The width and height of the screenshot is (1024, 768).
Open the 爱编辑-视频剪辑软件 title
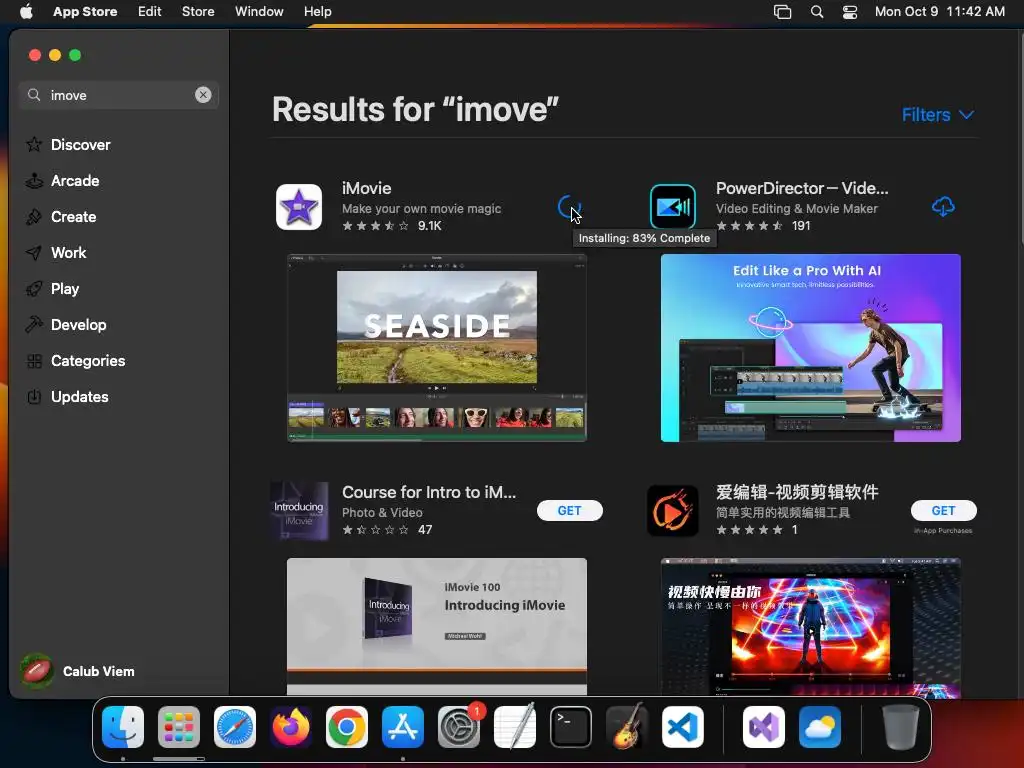pos(797,492)
